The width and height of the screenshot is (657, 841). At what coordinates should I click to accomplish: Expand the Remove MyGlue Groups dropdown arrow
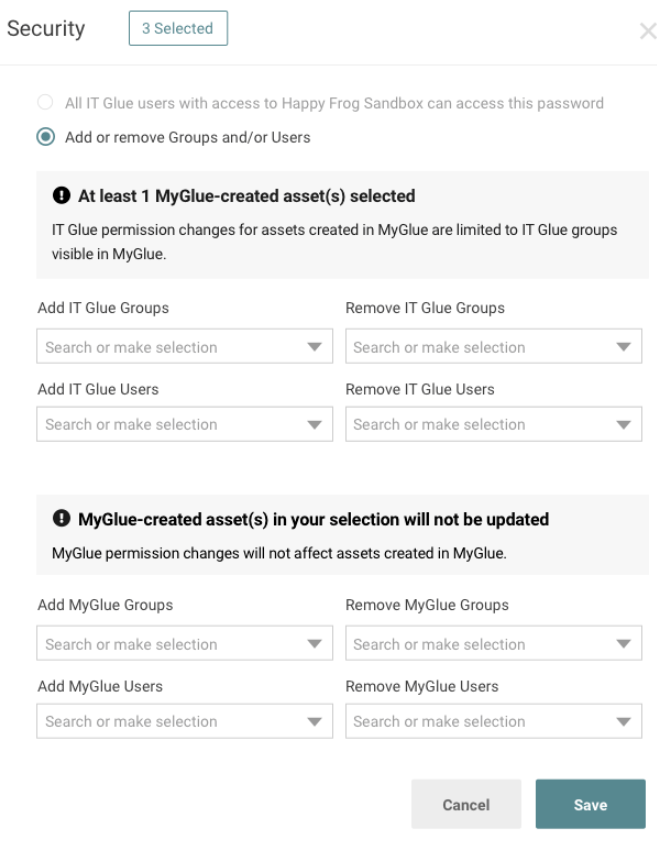623,644
